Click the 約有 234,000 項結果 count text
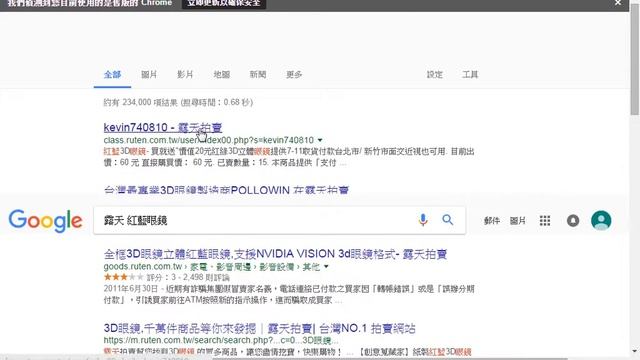The height and width of the screenshot is (360, 640). pos(178,102)
